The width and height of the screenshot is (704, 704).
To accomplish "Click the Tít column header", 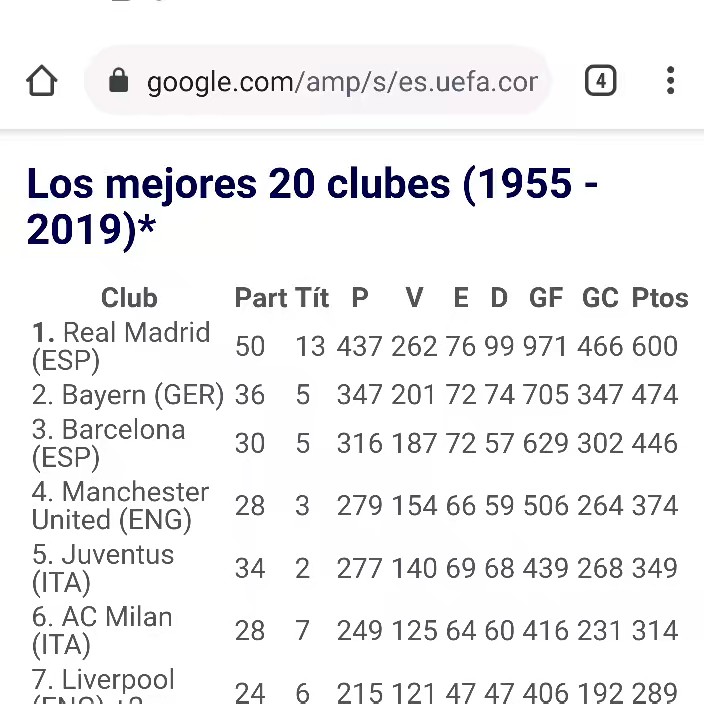I will 312,298.
